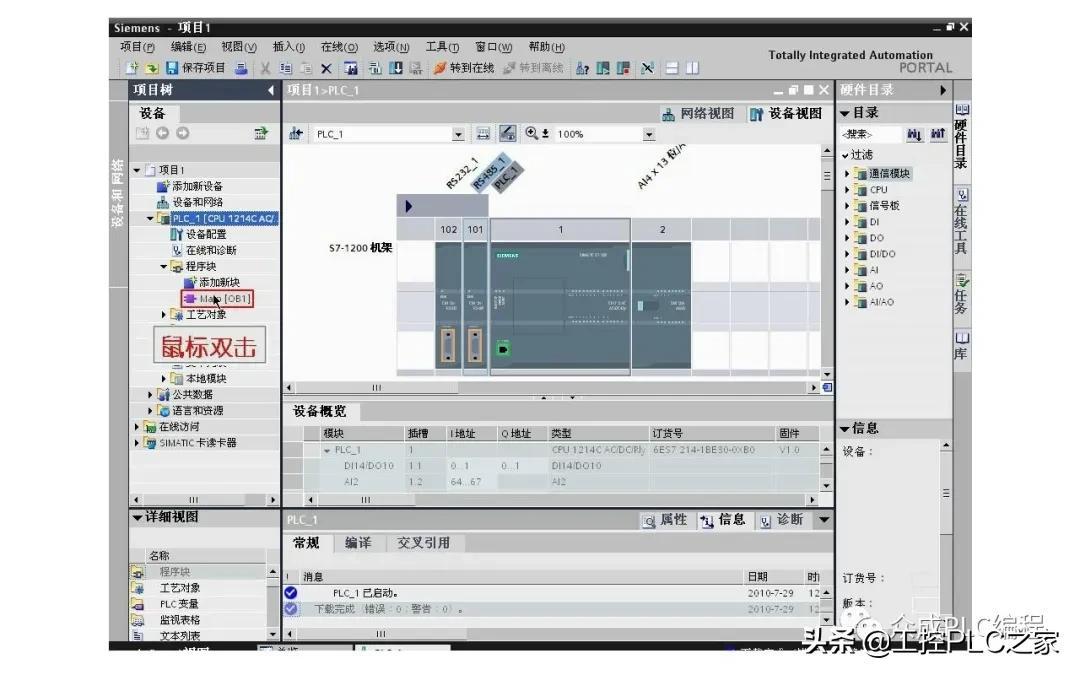Click the compile icon in toolbar
This screenshot has width=1080, height=675.
point(375,68)
